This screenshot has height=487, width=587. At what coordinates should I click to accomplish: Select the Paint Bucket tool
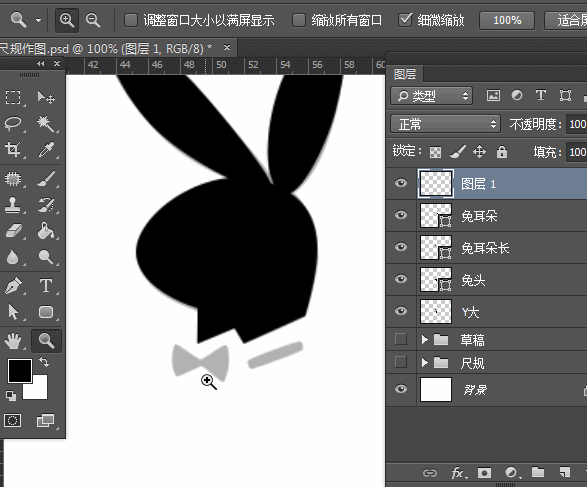point(46,231)
